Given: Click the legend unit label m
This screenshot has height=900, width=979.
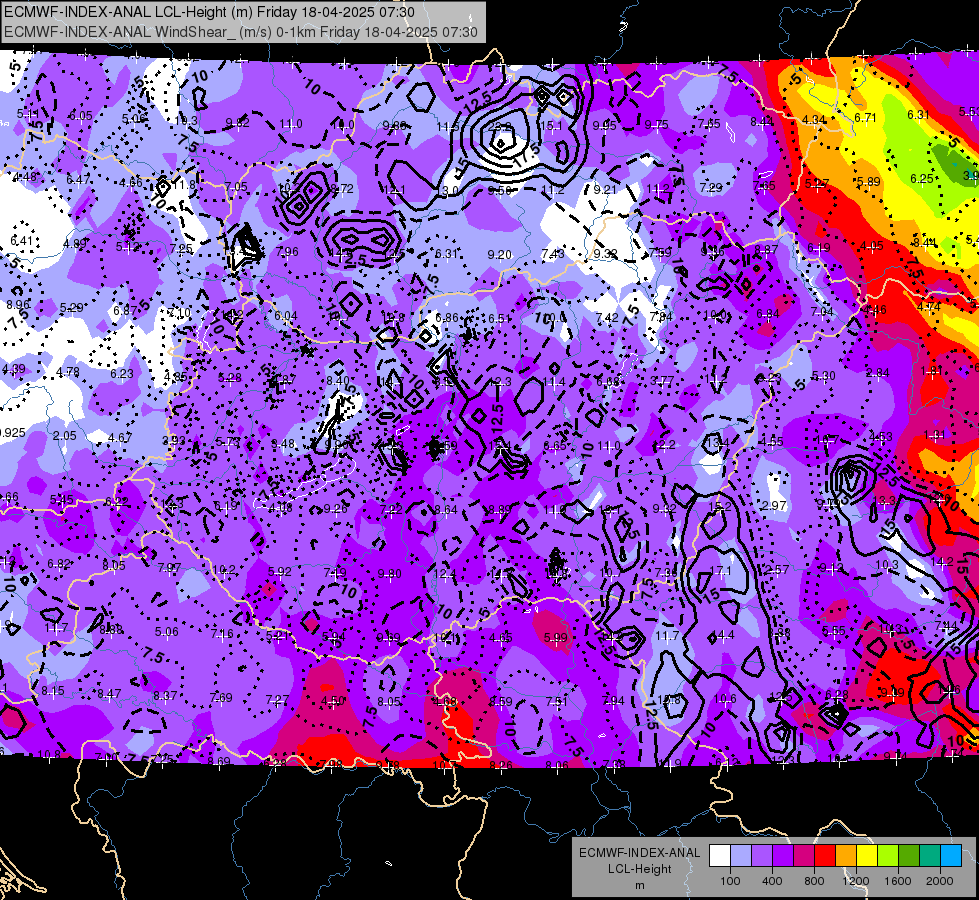Looking at the screenshot, I should [x=640, y=885].
